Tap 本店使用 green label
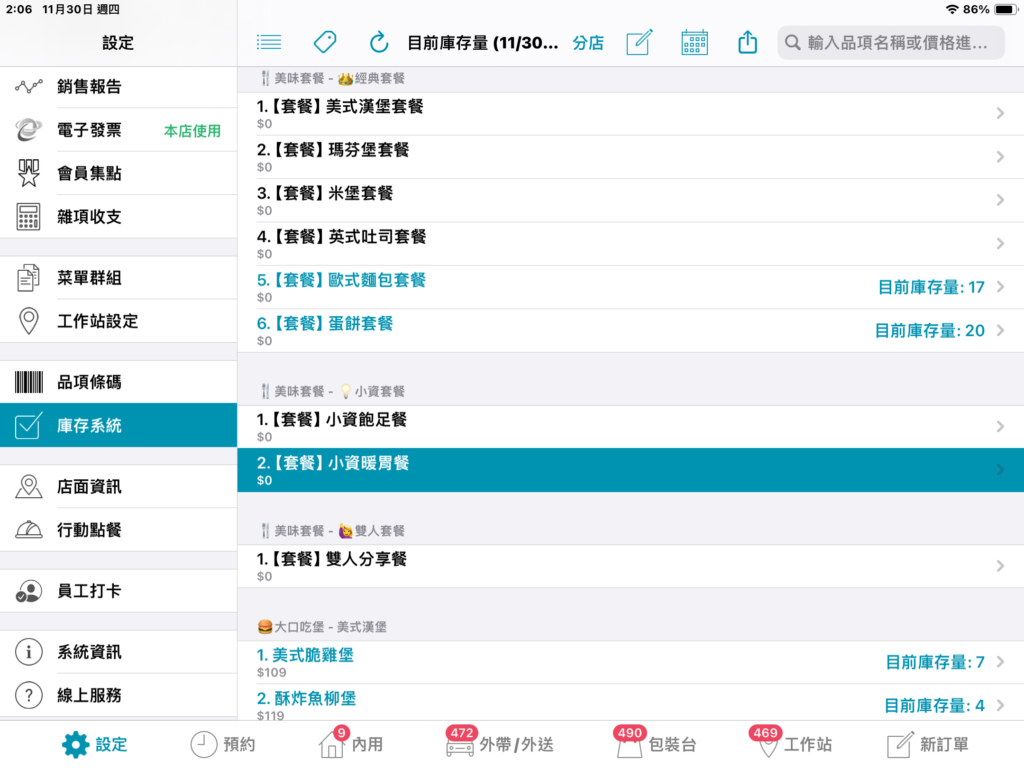This screenshot has width=1024, height=768. pos(192,131)
